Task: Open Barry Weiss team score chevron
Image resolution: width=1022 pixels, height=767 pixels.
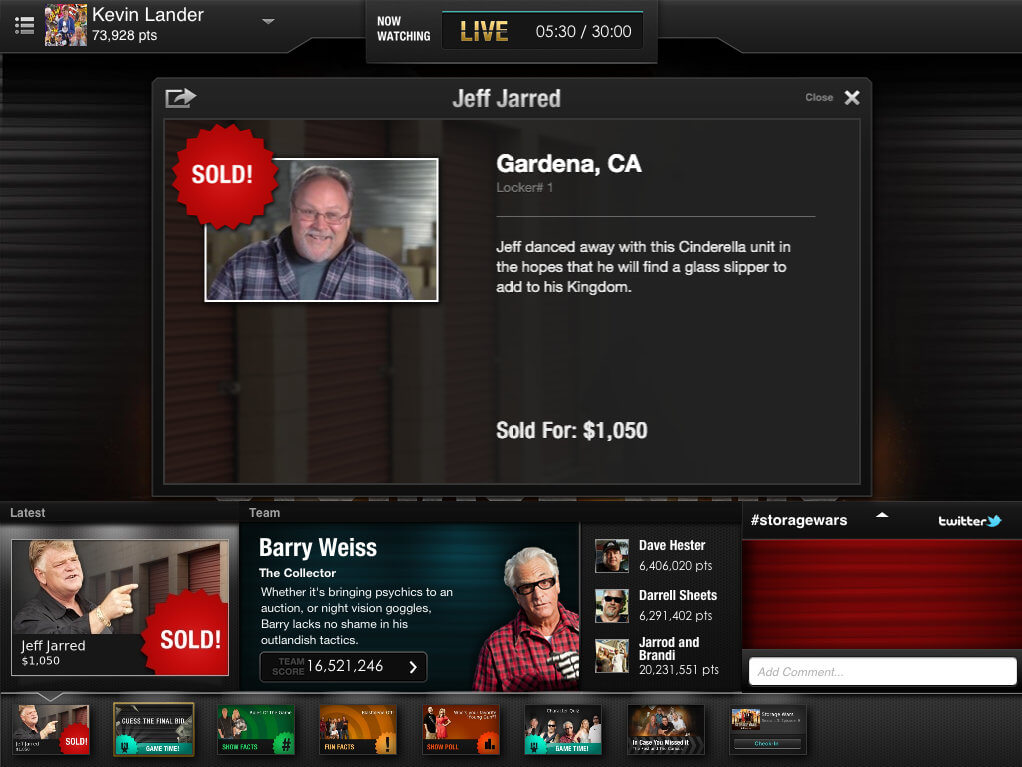Action: point(413,667)
